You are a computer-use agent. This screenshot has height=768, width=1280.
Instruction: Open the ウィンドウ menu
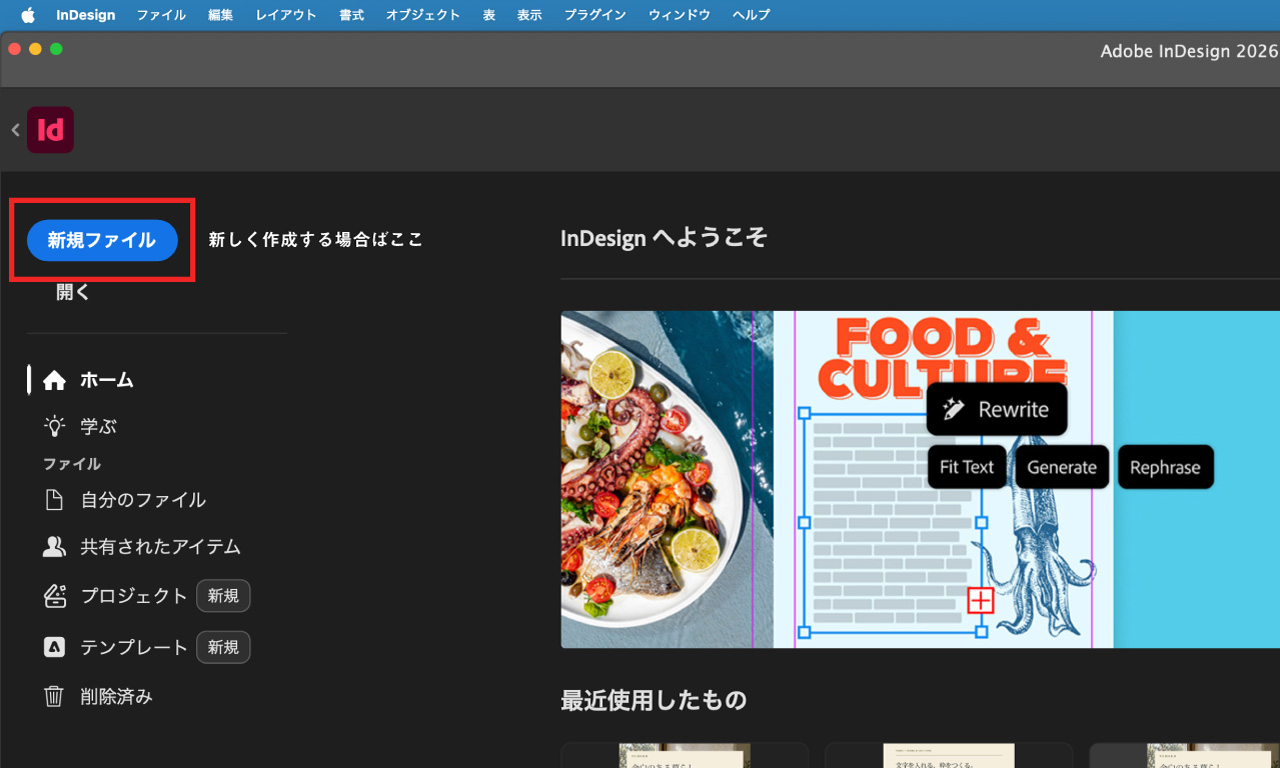679,15
